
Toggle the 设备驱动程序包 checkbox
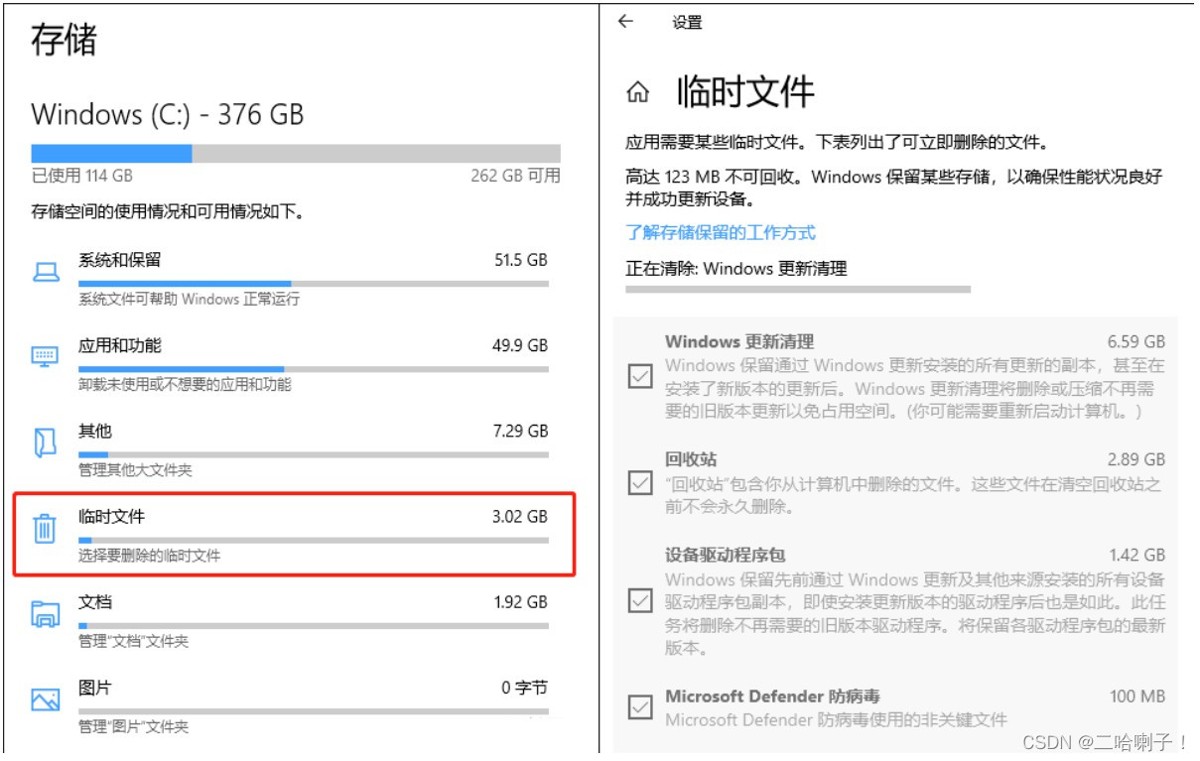(x=640, y=600)
